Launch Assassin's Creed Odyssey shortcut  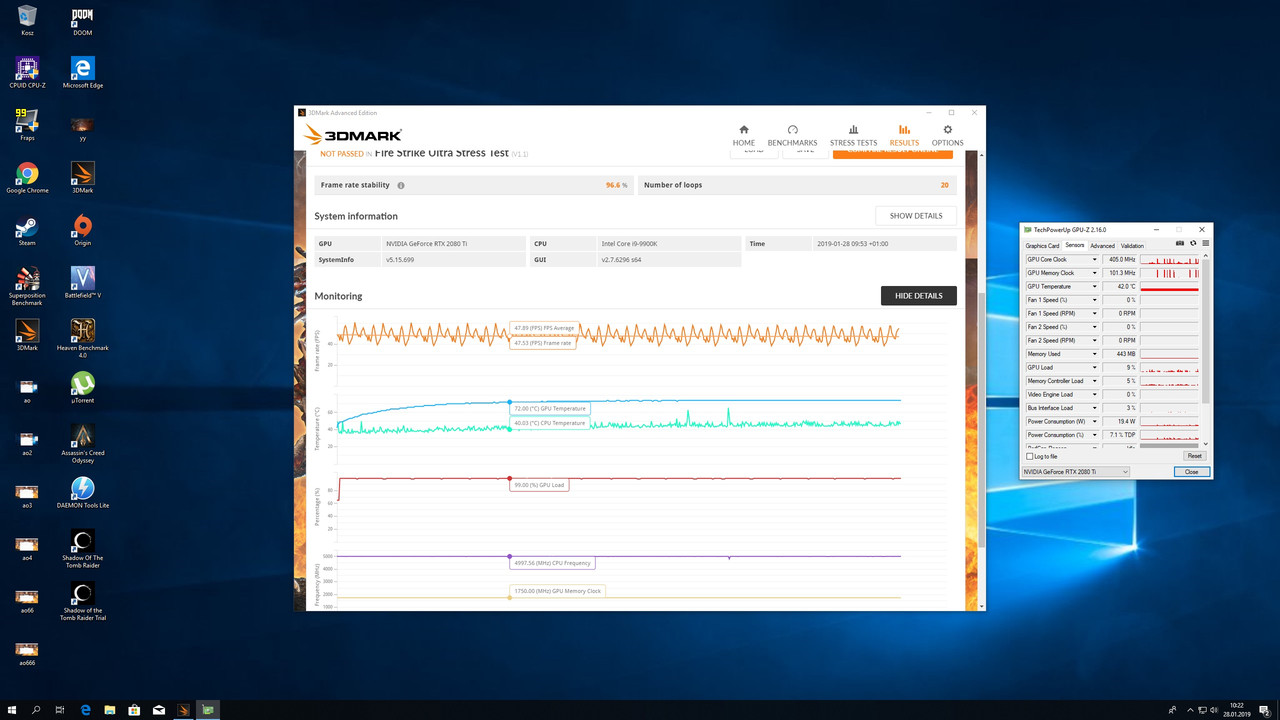tap(82, 443)
